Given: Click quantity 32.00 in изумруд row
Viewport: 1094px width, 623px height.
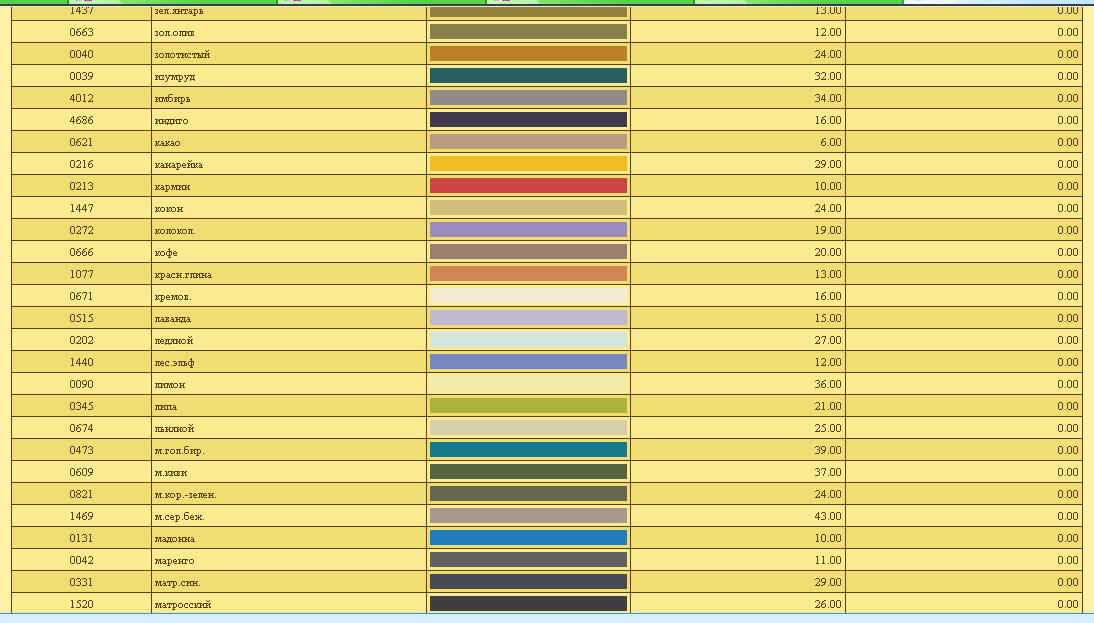Looking at the screenshot, I should [827, 76].
